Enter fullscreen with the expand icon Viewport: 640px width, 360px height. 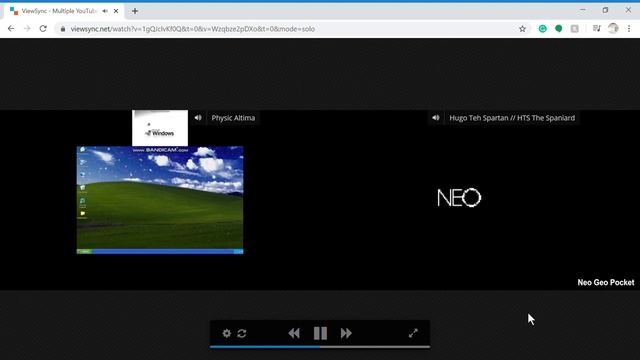pyautogui.click(x=413, y=333)
